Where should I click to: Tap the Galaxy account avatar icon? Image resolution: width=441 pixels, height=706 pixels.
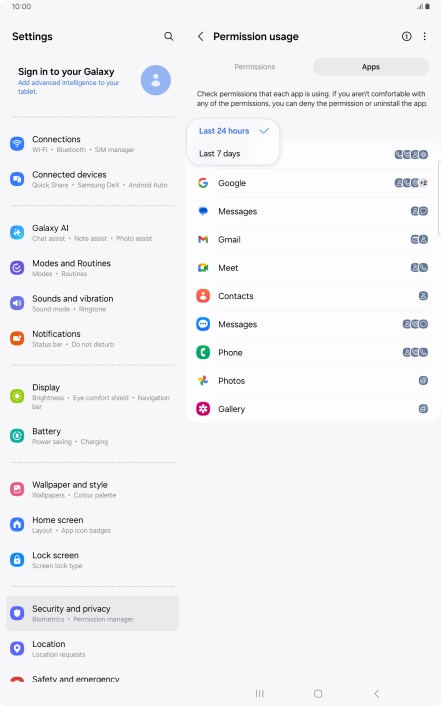[x=155, y=80]
